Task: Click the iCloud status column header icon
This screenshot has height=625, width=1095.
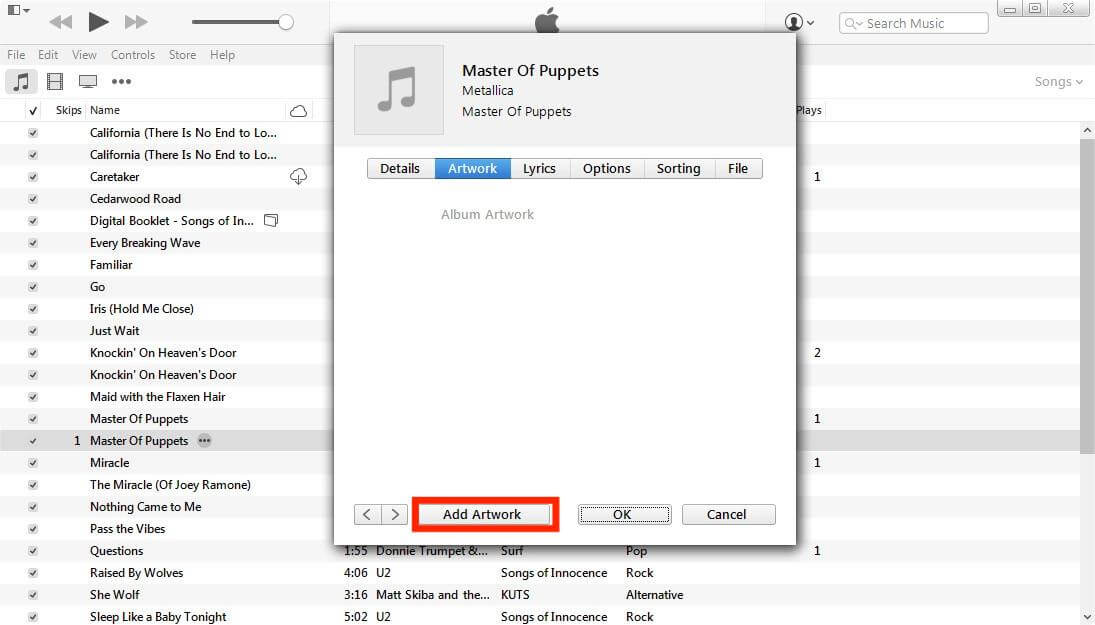Action: 298,110
